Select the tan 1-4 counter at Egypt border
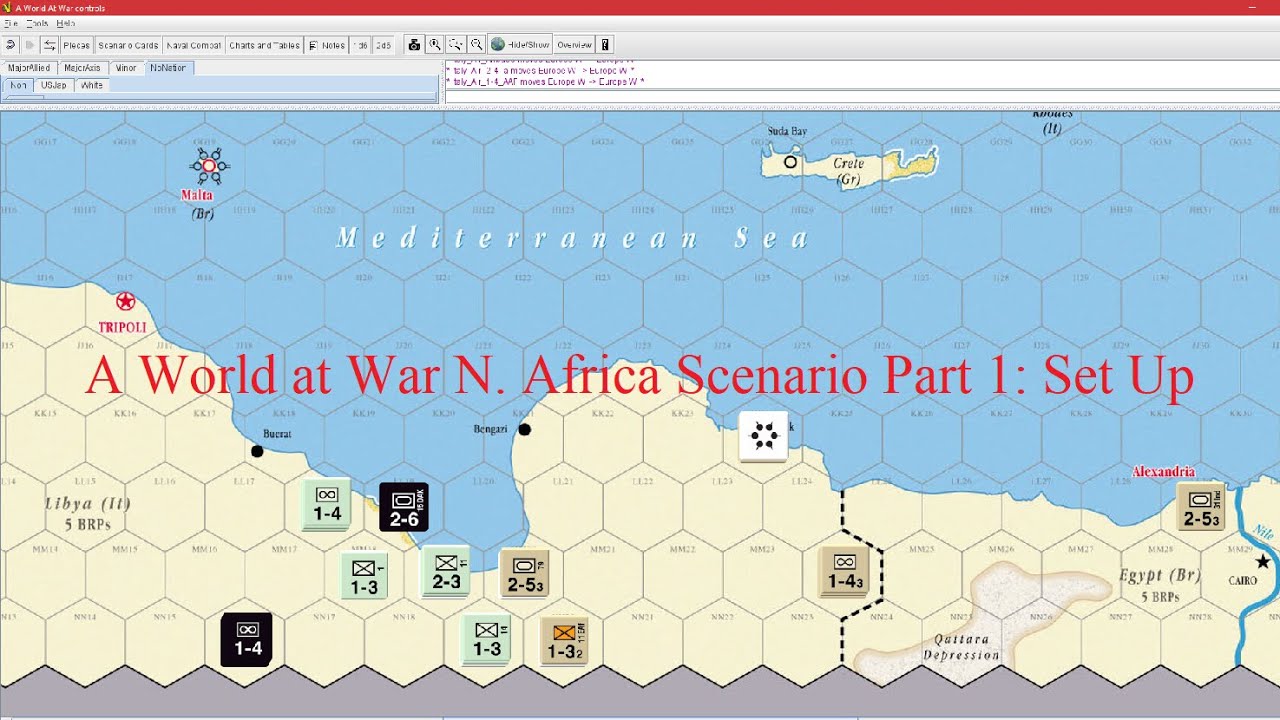1280x720 pixels. tap(844, 572)
